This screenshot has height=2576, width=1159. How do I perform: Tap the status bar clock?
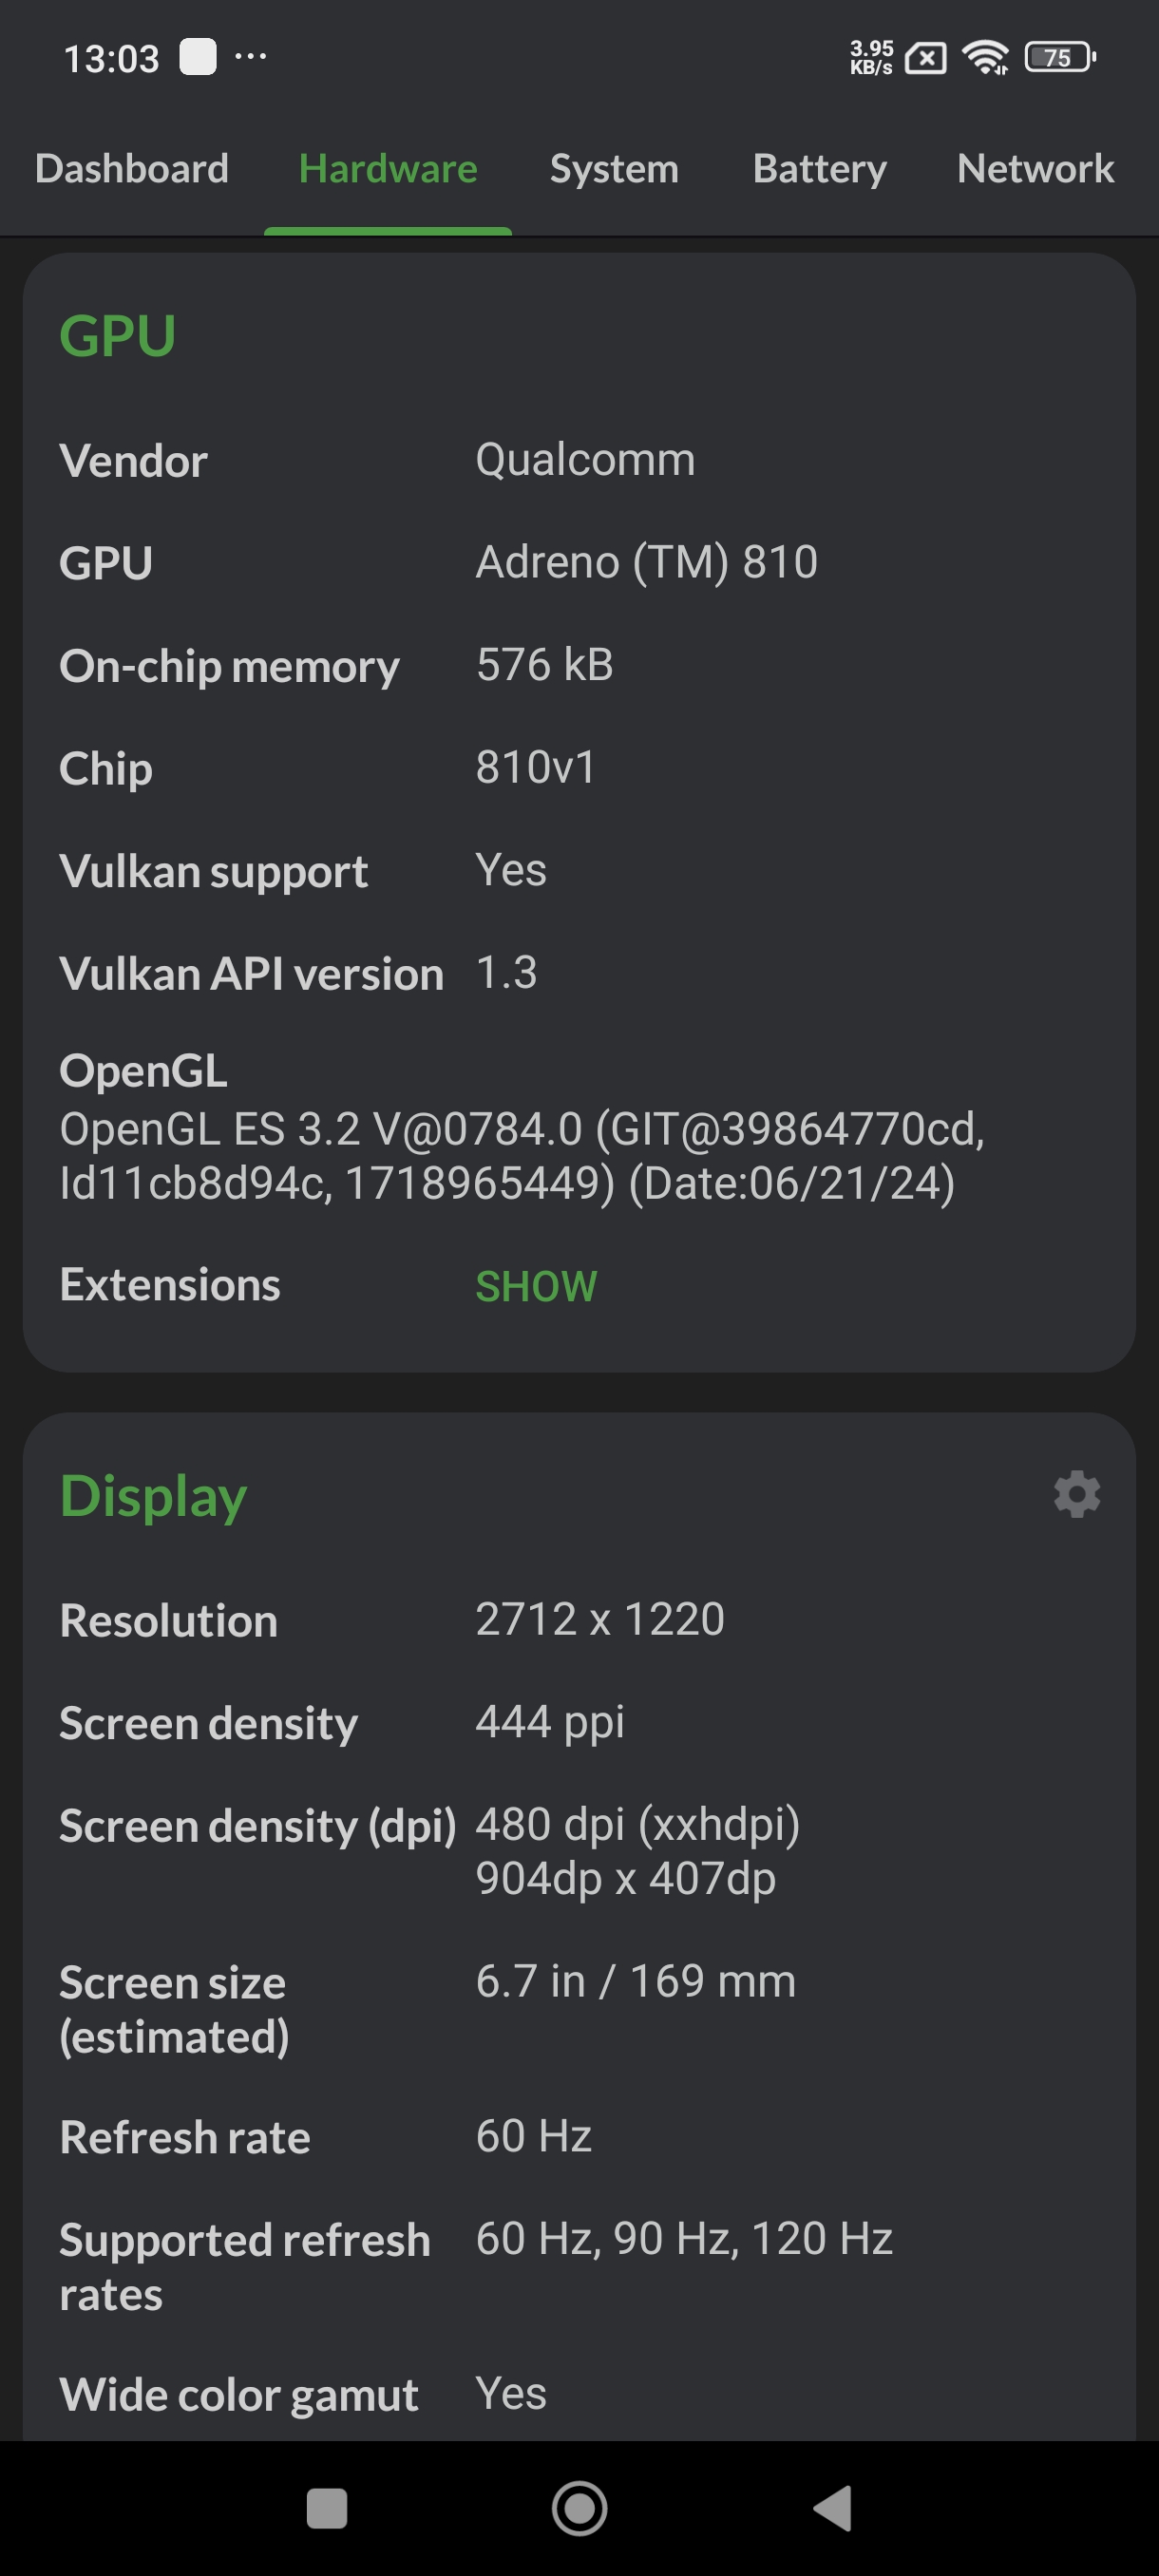pos(111,59)
